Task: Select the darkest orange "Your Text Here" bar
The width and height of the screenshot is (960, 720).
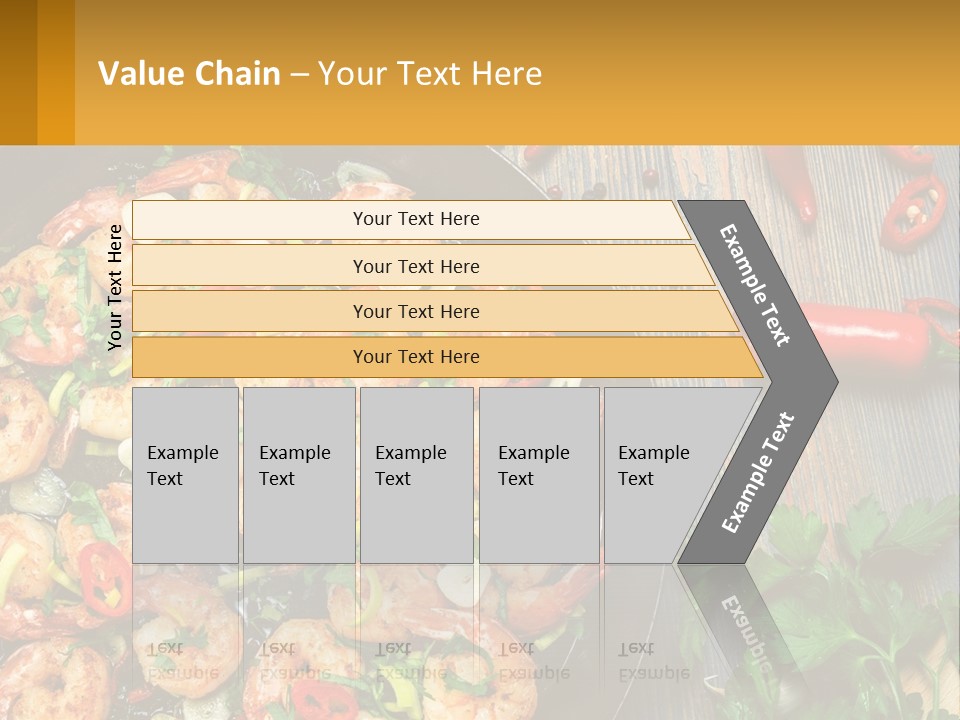Action: tap(416, 357)
